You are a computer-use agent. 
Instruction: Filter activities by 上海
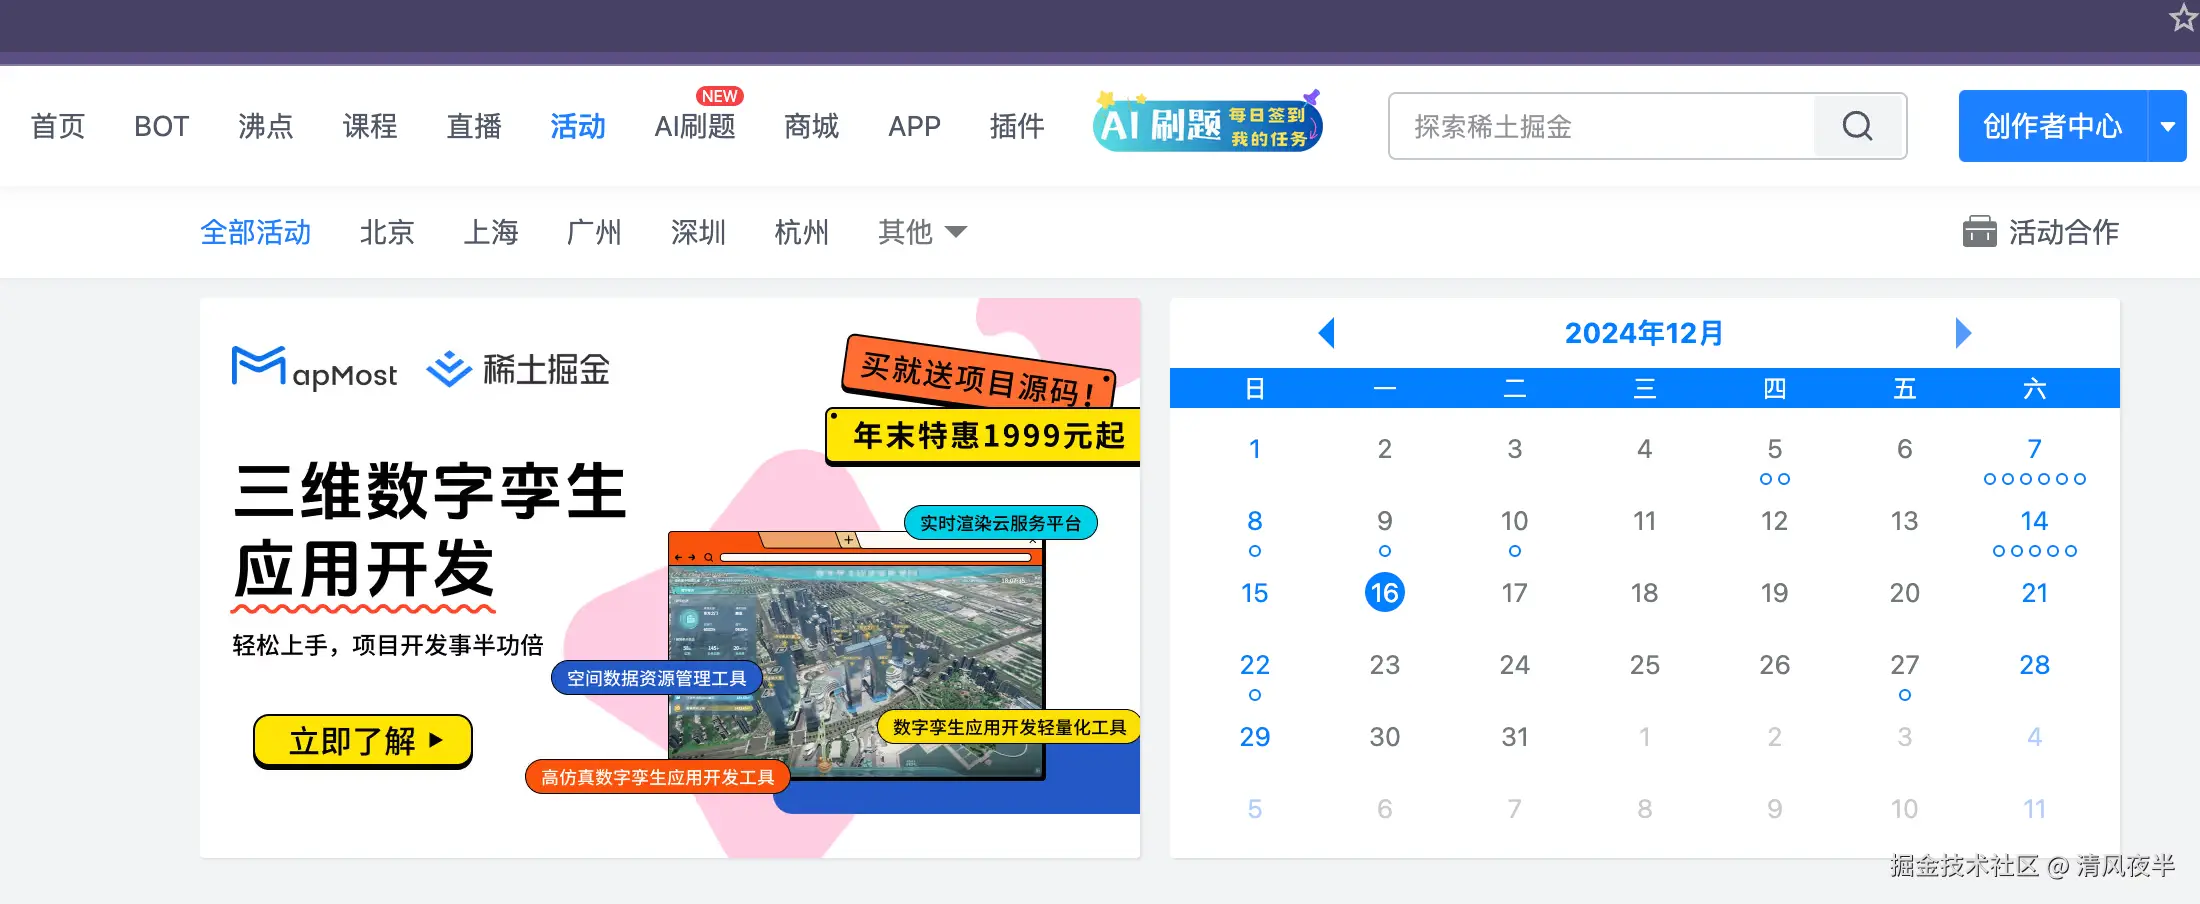tap(491, 232)
